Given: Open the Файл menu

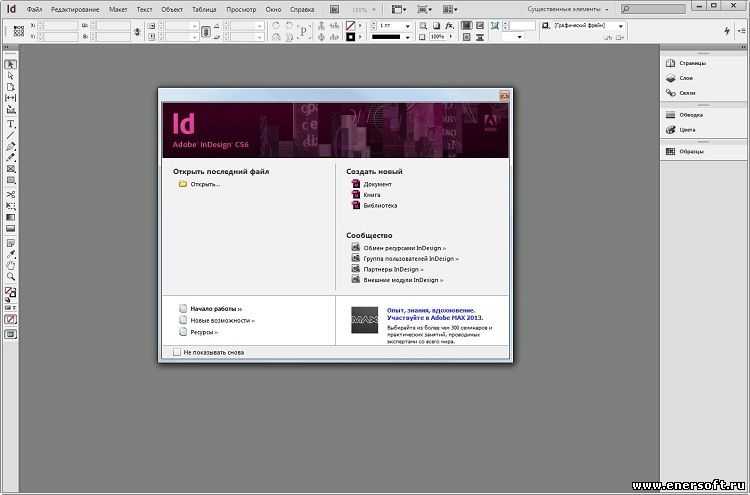Looking at the screenshot, I should 34,9.
